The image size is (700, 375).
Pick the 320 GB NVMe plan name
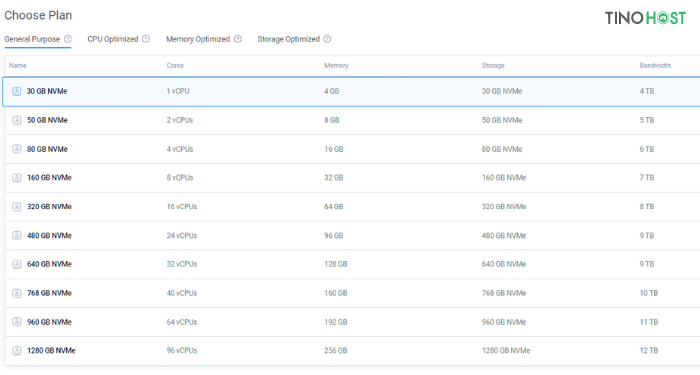pos(49,207)
